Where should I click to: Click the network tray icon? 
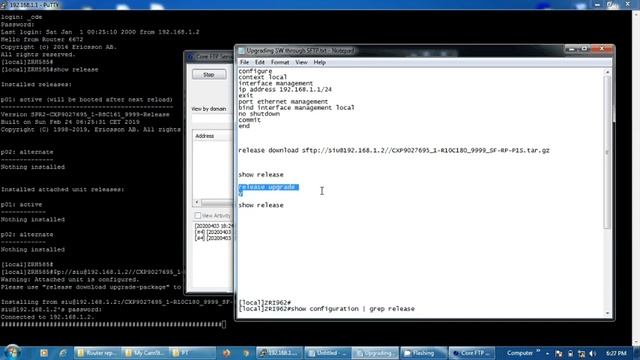581,353
